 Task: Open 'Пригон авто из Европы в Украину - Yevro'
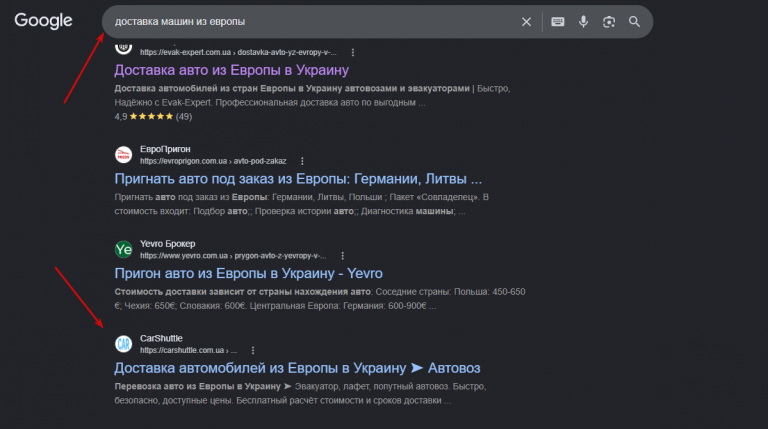point(248,273)
